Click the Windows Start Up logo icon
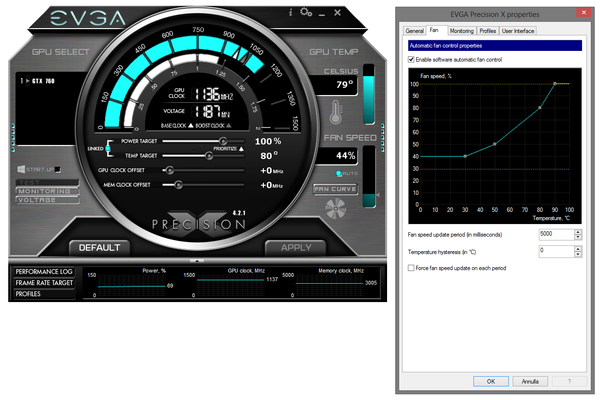Image resolution: width=600 pixels, height=400 pixels. point(21,169)
